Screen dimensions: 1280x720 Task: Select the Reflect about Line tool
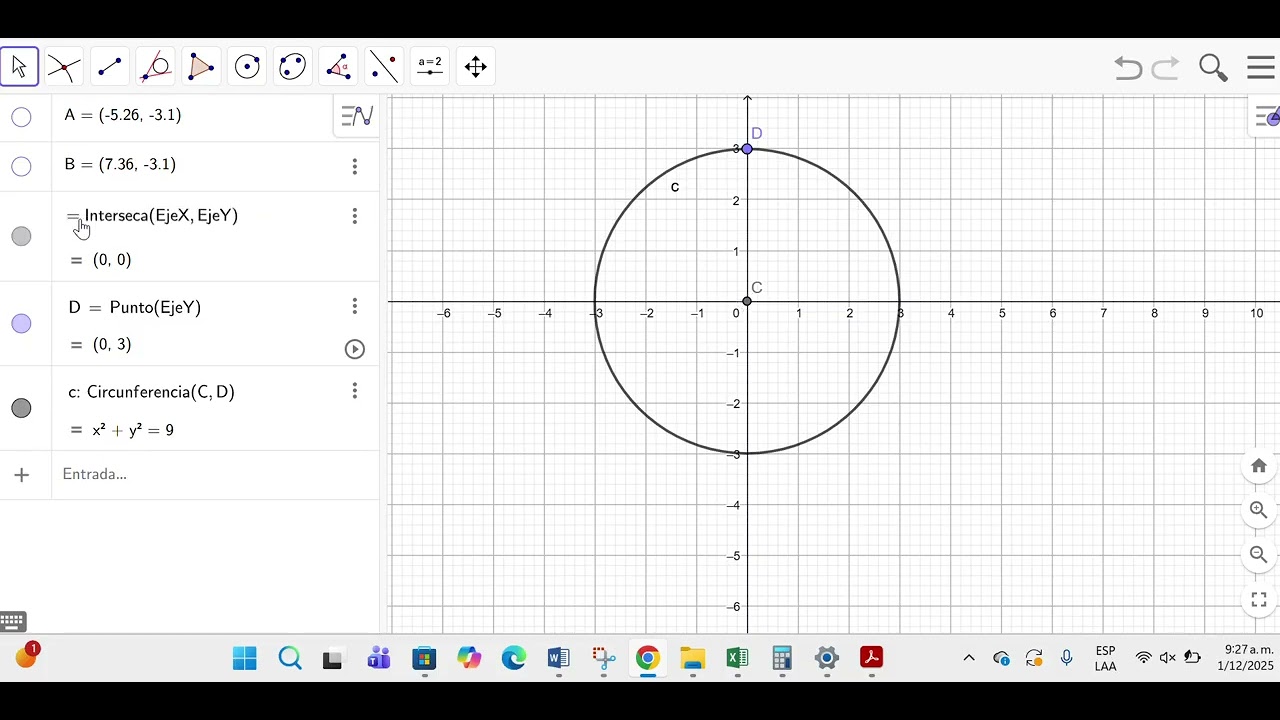[x=384, y=67]
